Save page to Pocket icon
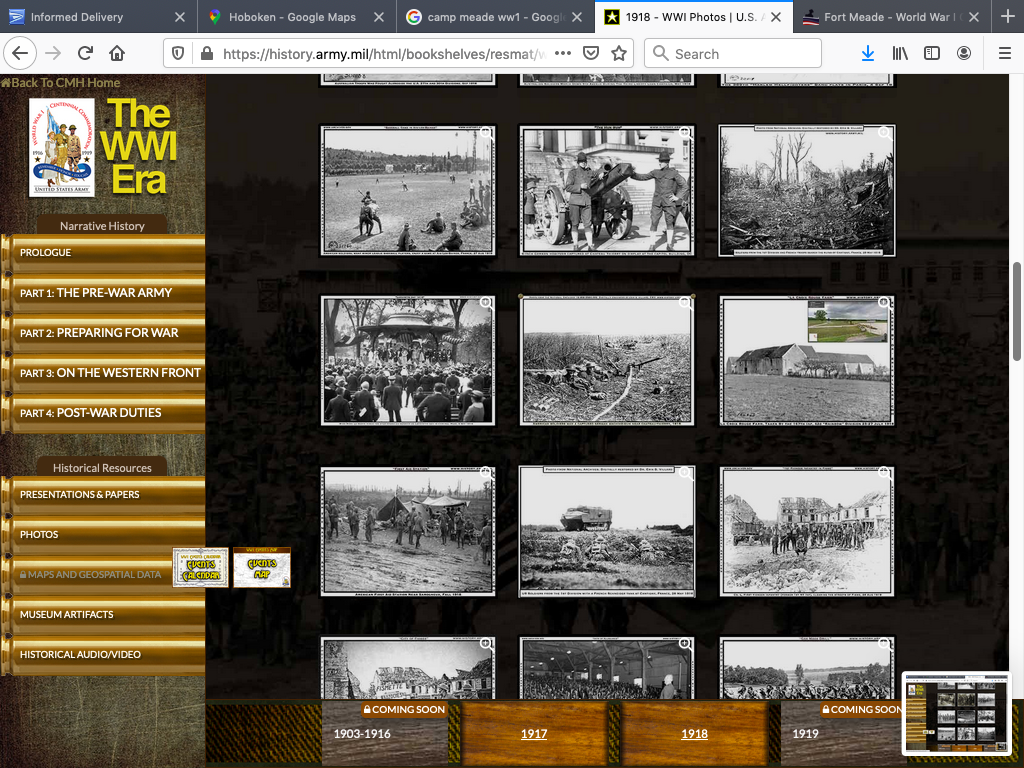1024x768 pixels. [x=591, y=53]
